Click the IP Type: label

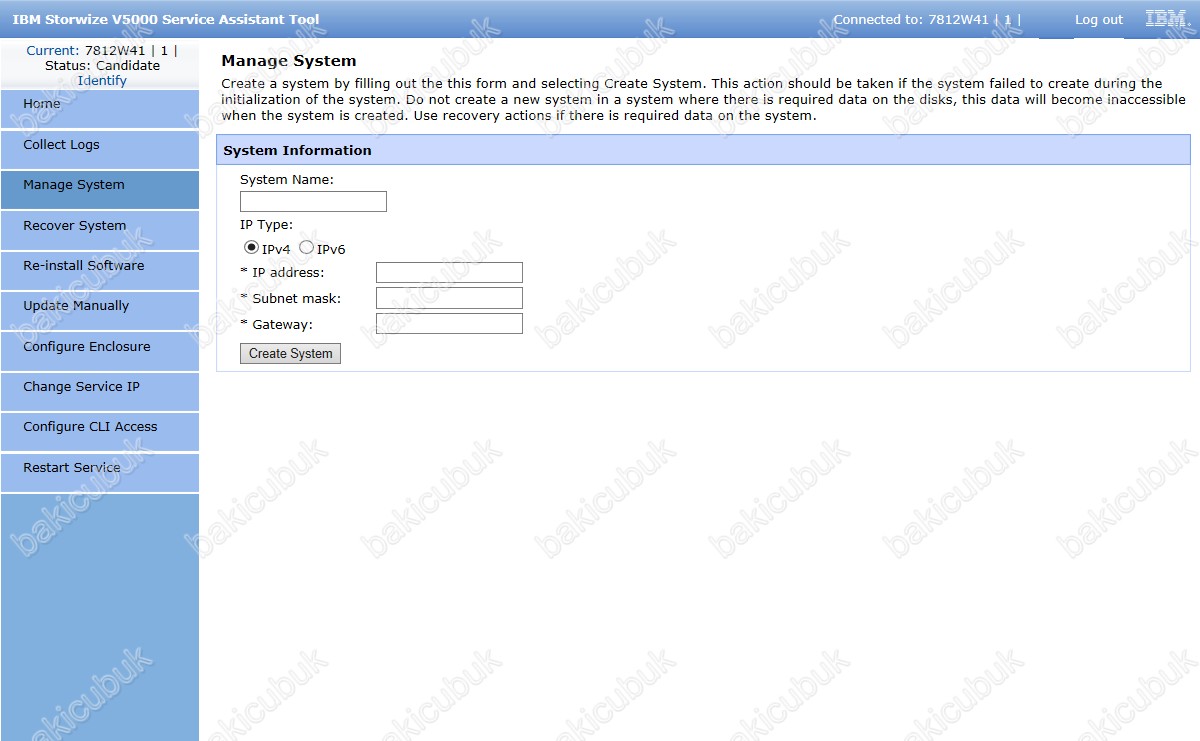(x=267, y=225)
